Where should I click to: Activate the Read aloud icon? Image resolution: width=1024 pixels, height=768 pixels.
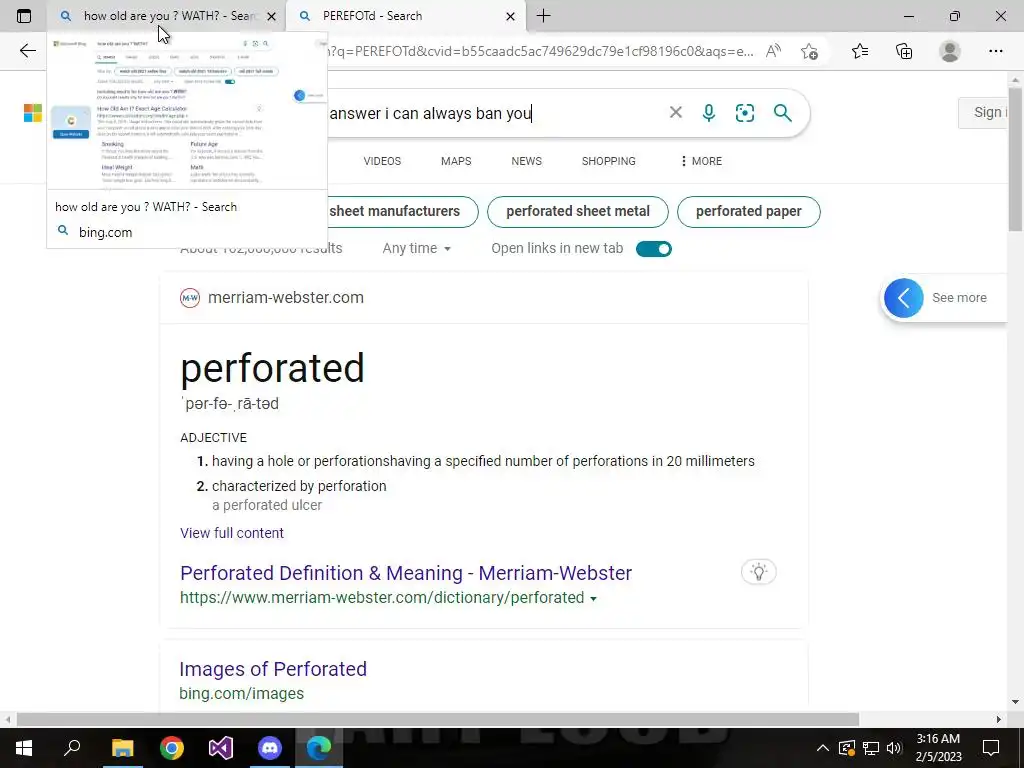pos(773,51)
